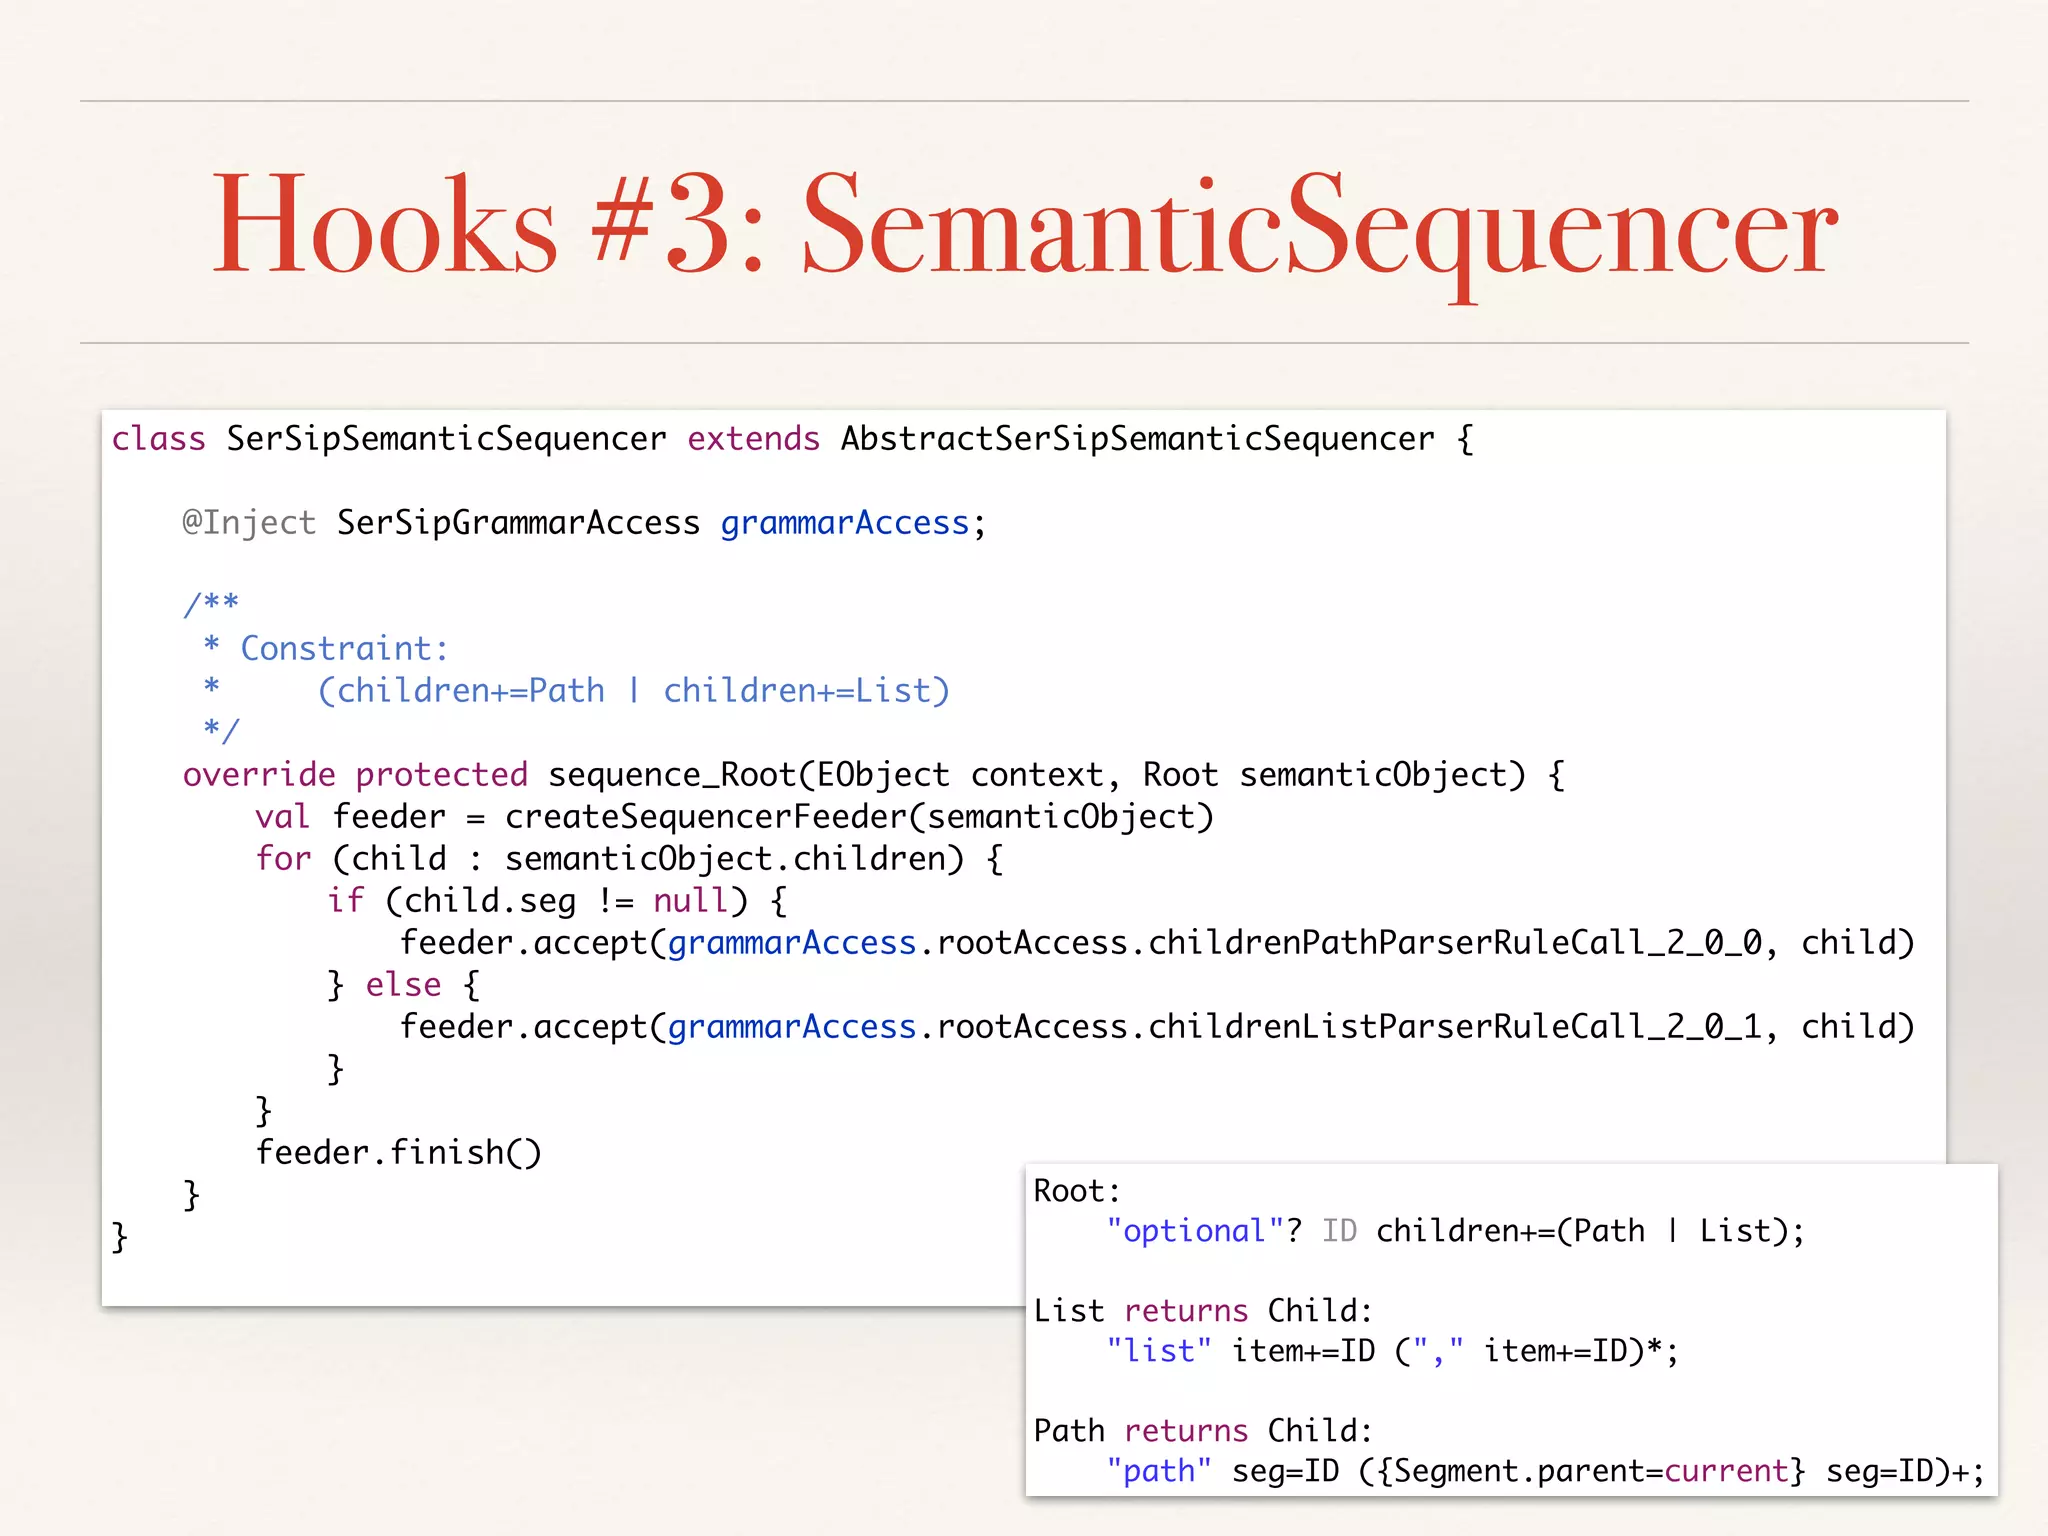Click the 'Root:' grammar rule heading

click(1077, 1191)
